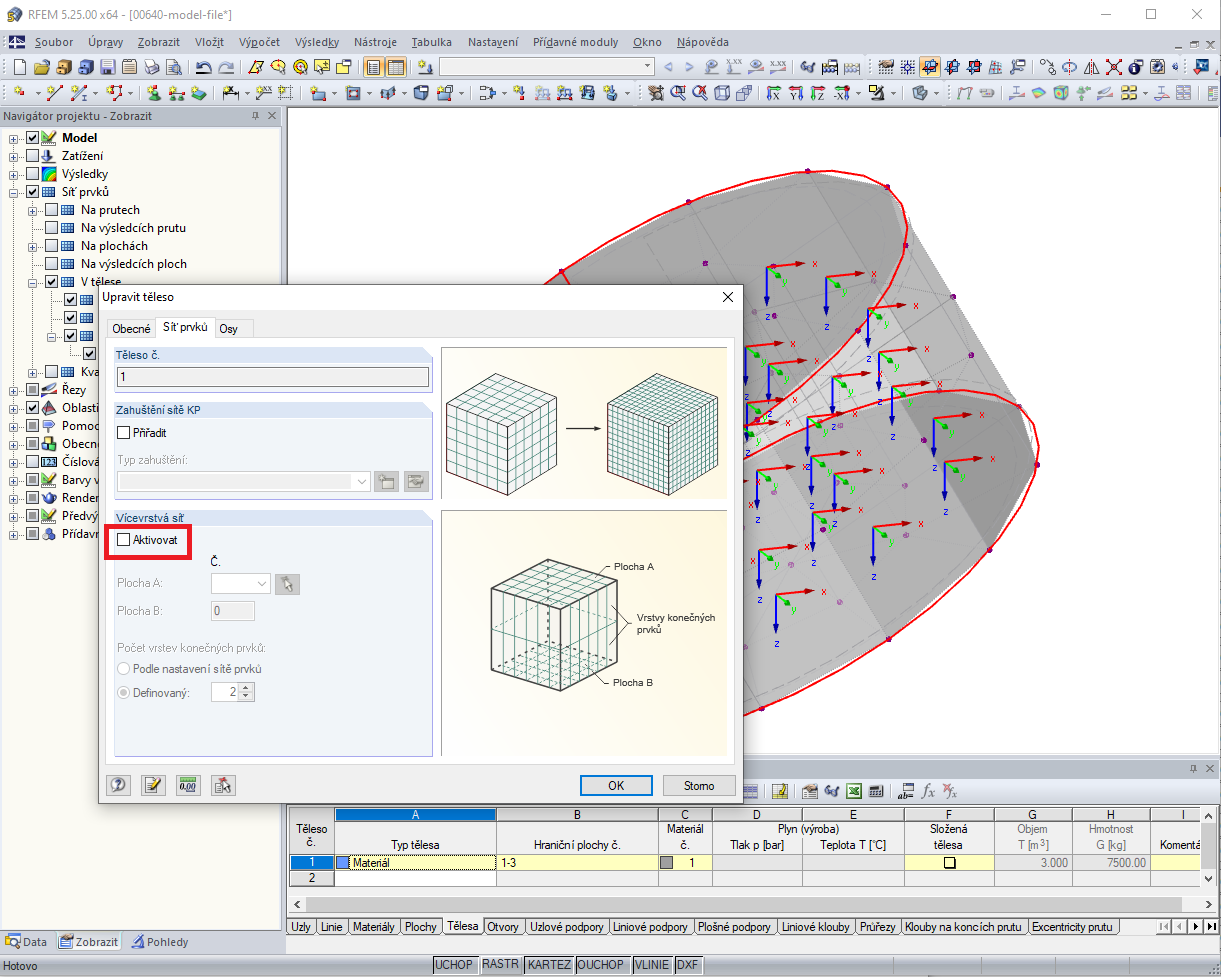Click the edit comment notepad icon in dialog
Viewport: 1221px width, 977px height.
[x=153, y=785]
